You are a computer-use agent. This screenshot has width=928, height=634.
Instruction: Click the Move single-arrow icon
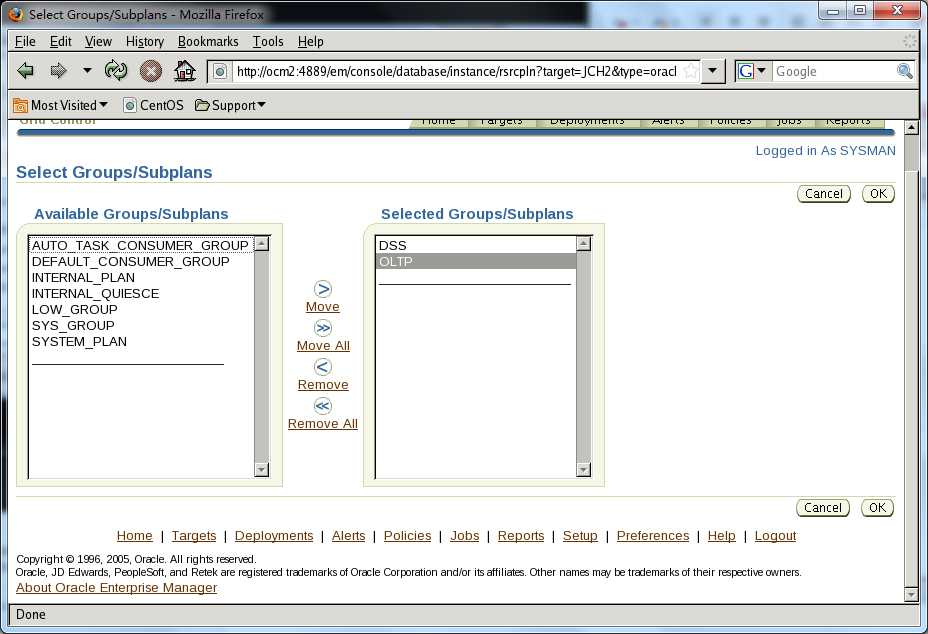pyautogui.click(x=323, y=289)
